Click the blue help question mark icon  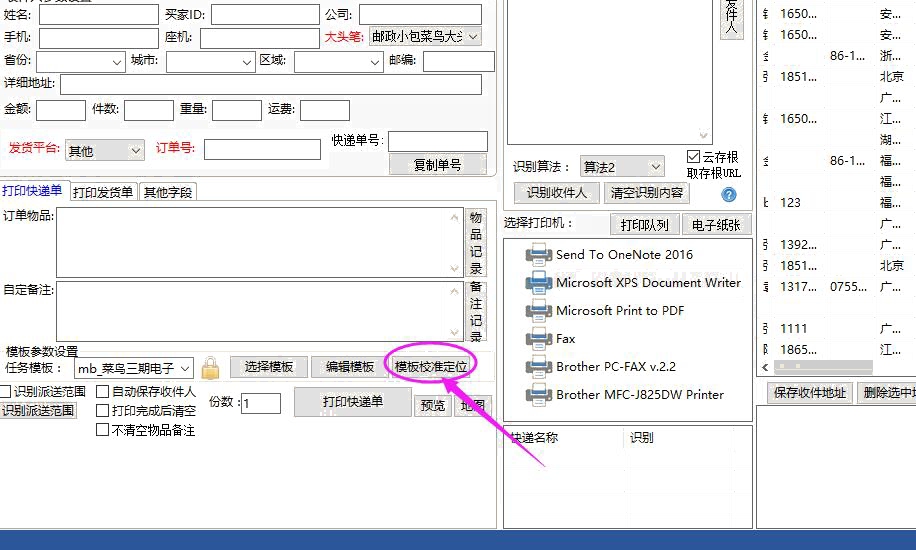pyautogui.click(x=729, y=195)
